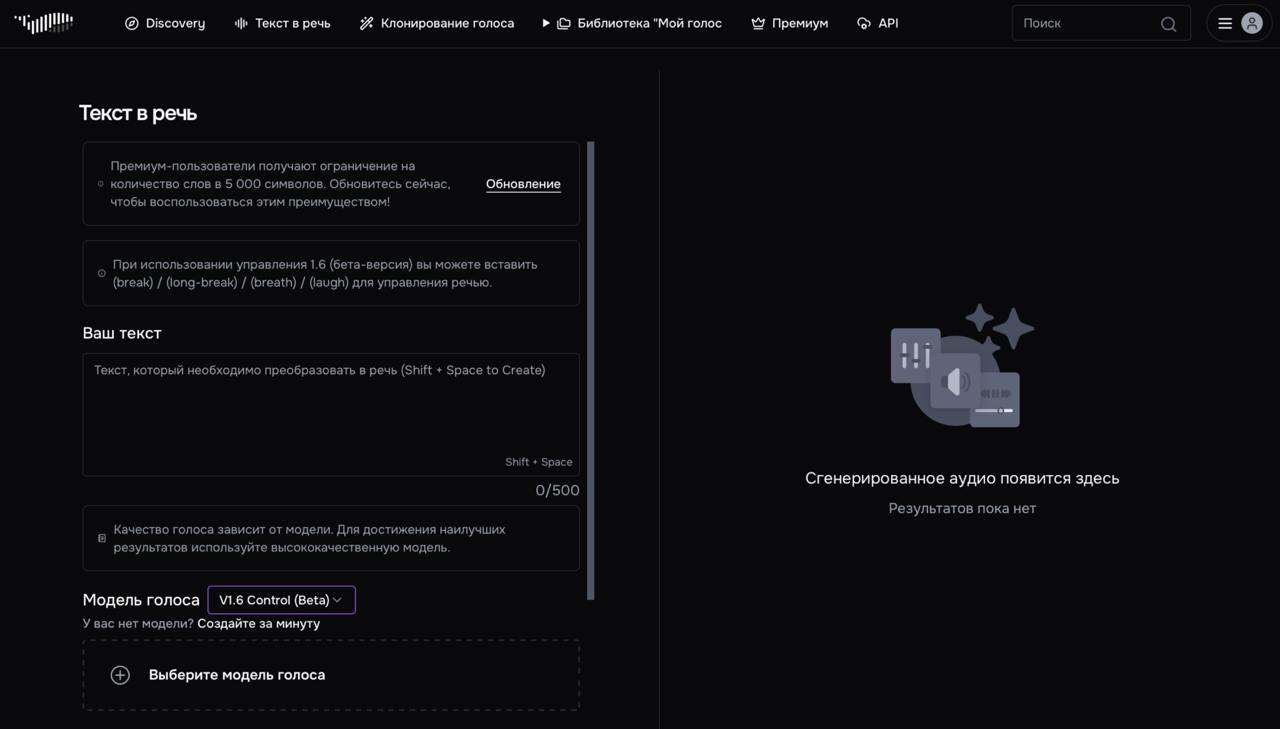Click Сгенерированное аудио появится здесь text

click(x=962, y=478)
